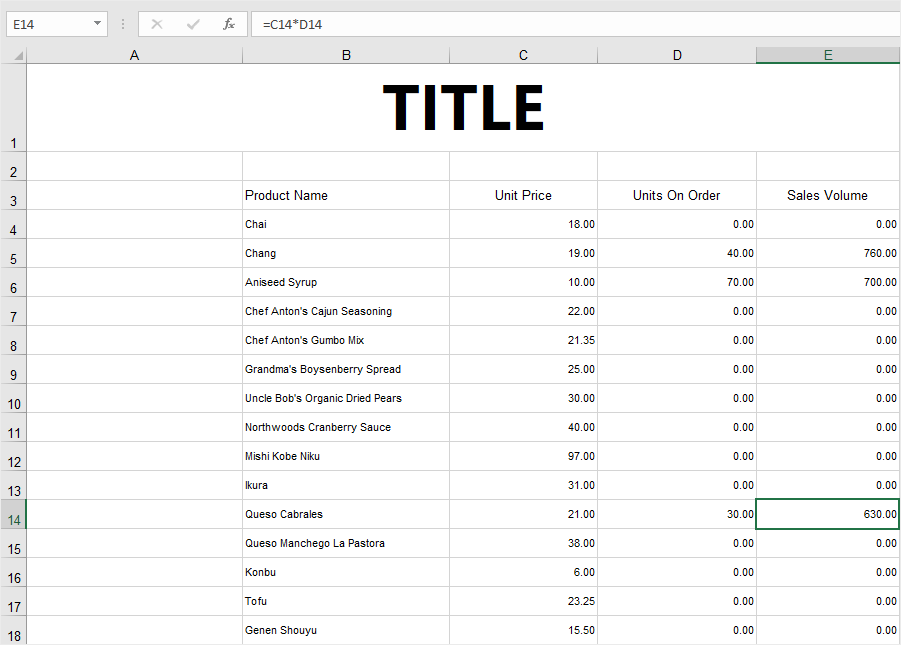Viewport: 901px width, 645px height.
Task: Click the Enter checkmark formula bar icon
Action: (193, 24)
